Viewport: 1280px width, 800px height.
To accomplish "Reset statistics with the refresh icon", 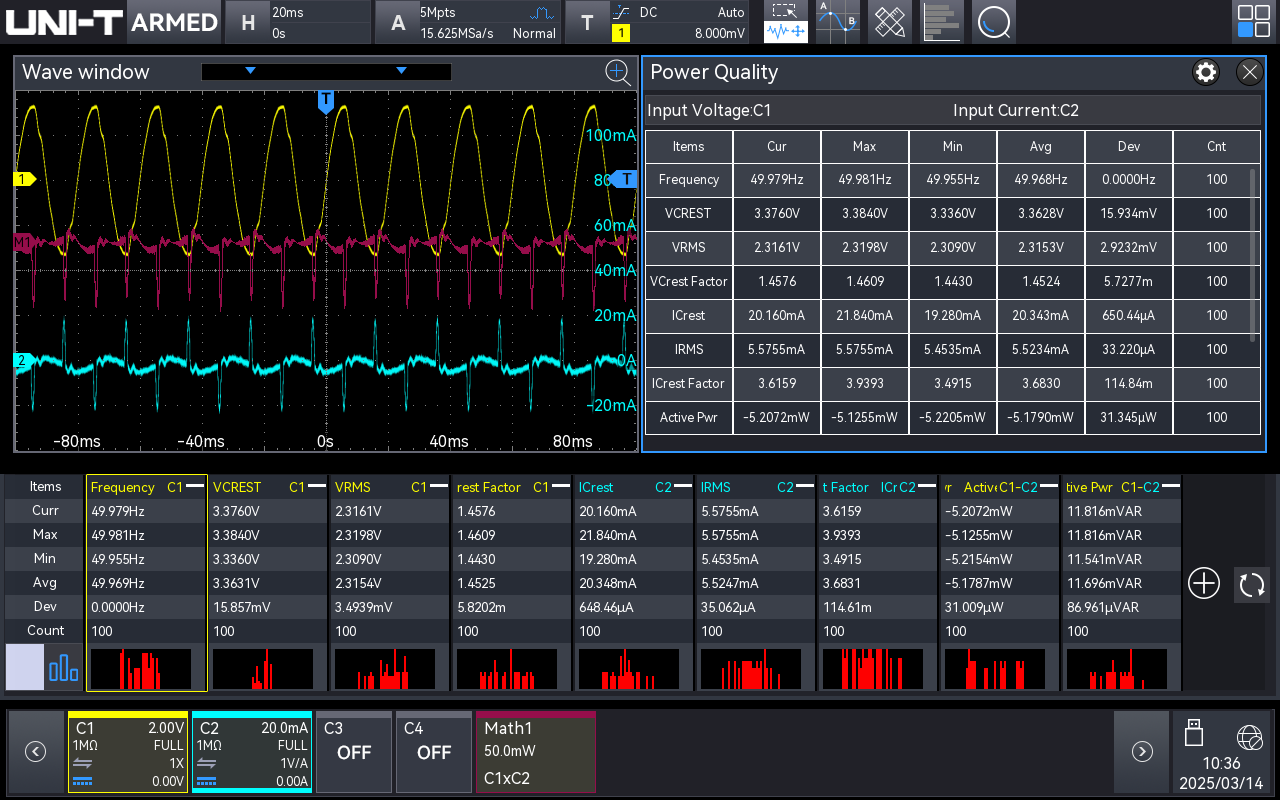I will (1252, 584).
